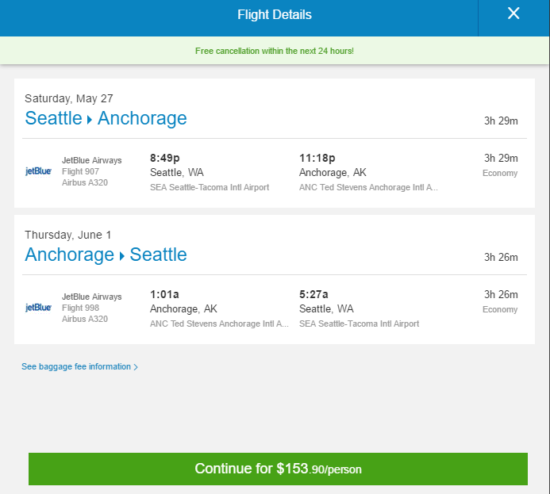
Task: Click the Saturday, May 27 date label
Action: point(69,99)
